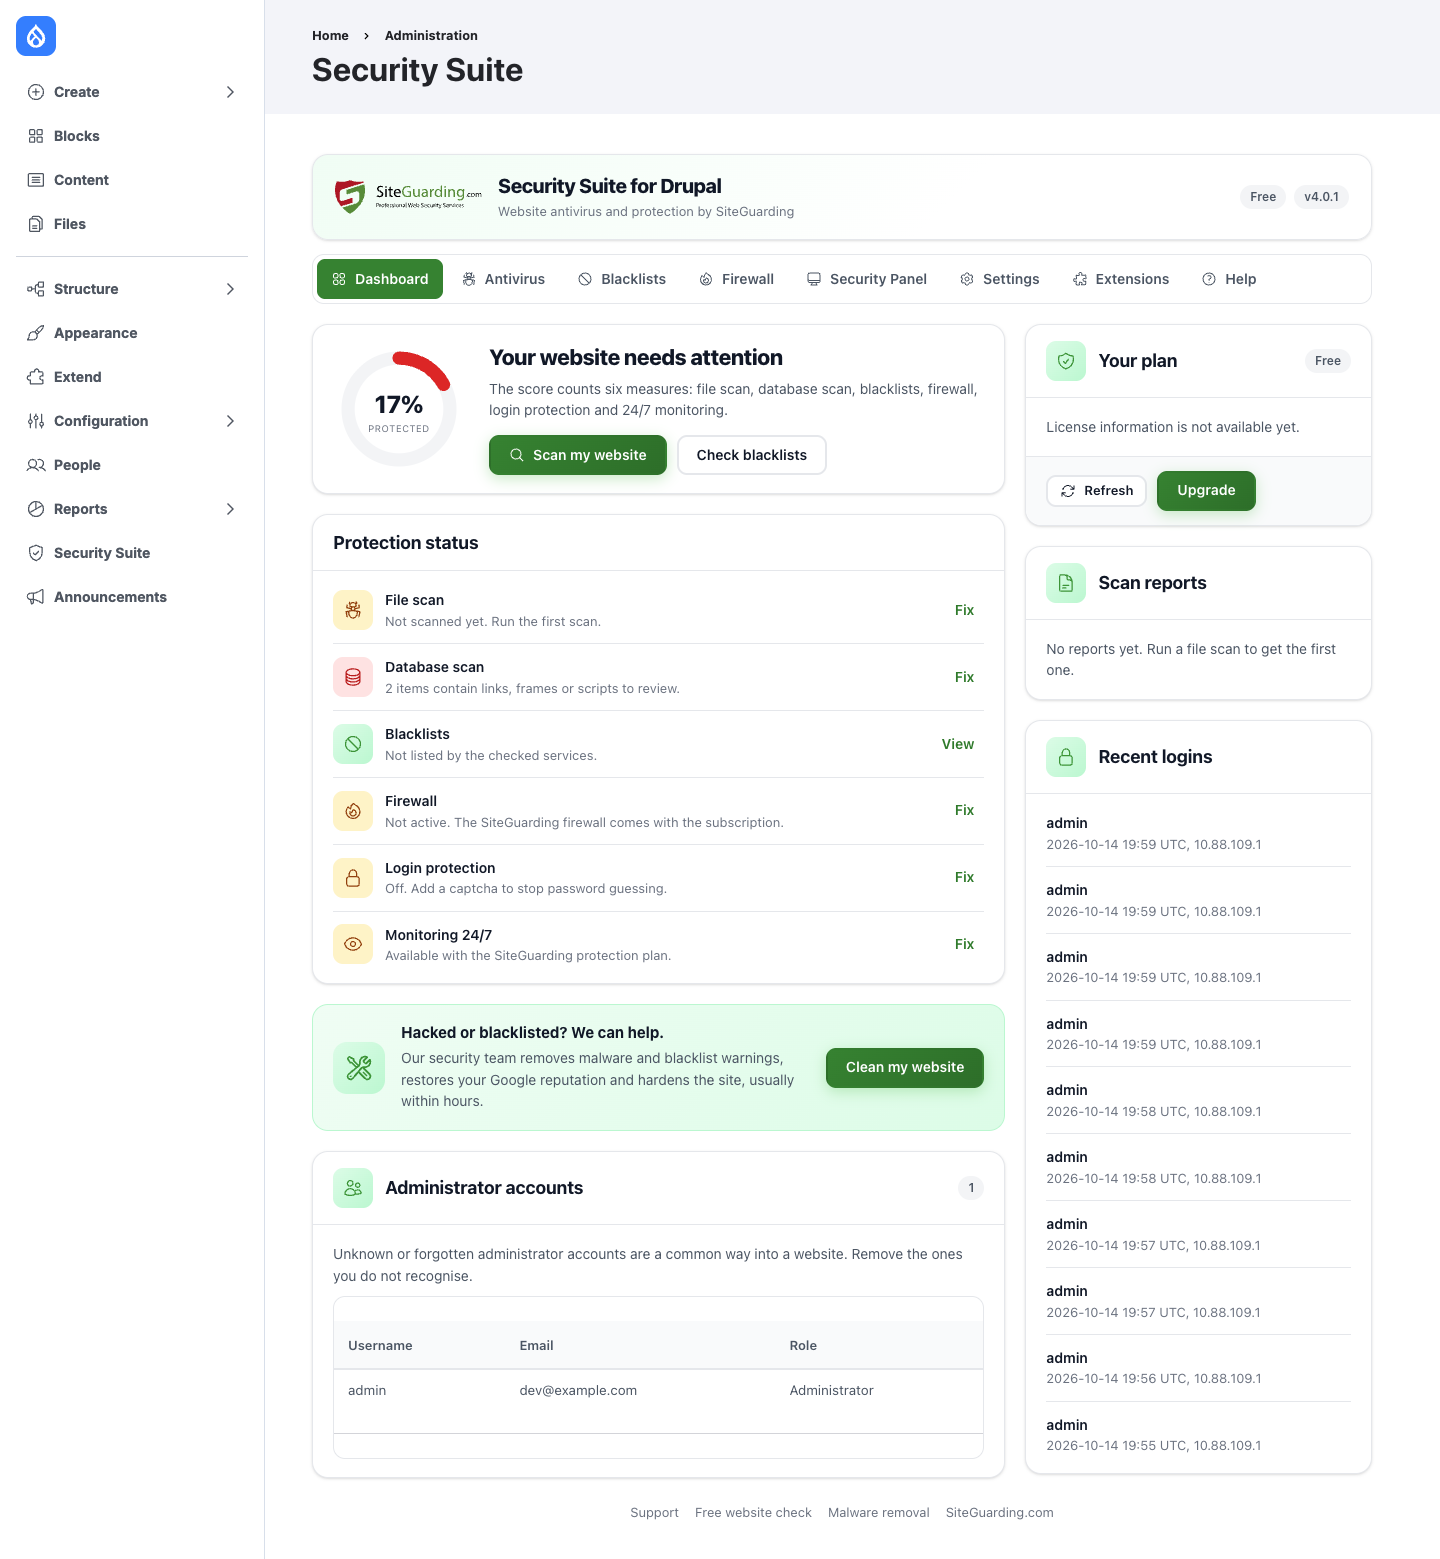
Task: Expand the Reports submenu chevron
Action: coord(230,509)
